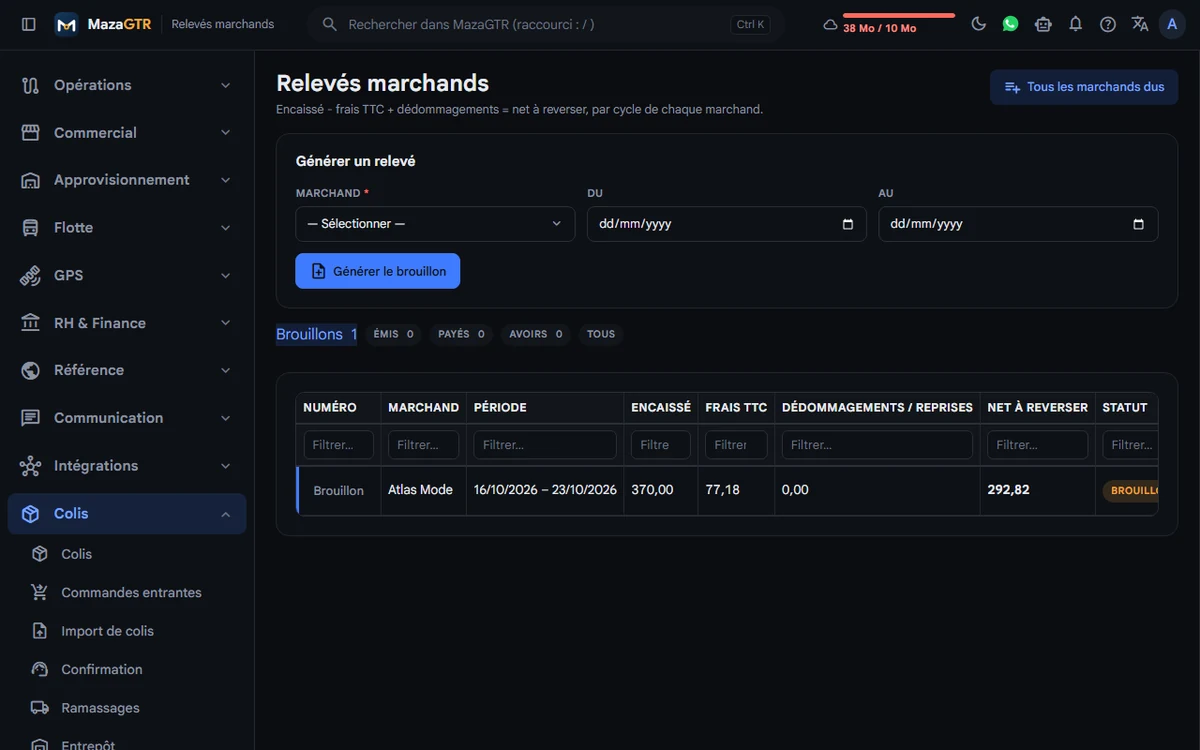
Task: Open the user avatar A menu
Action: [x=1172, y=24]
